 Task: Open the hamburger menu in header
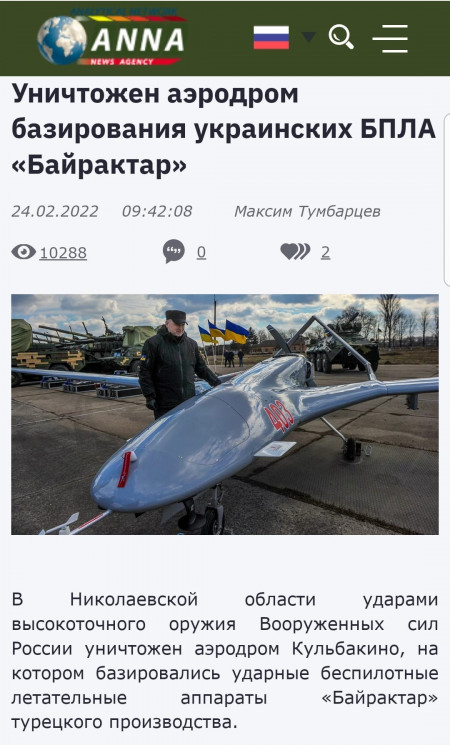coord(390,38)
